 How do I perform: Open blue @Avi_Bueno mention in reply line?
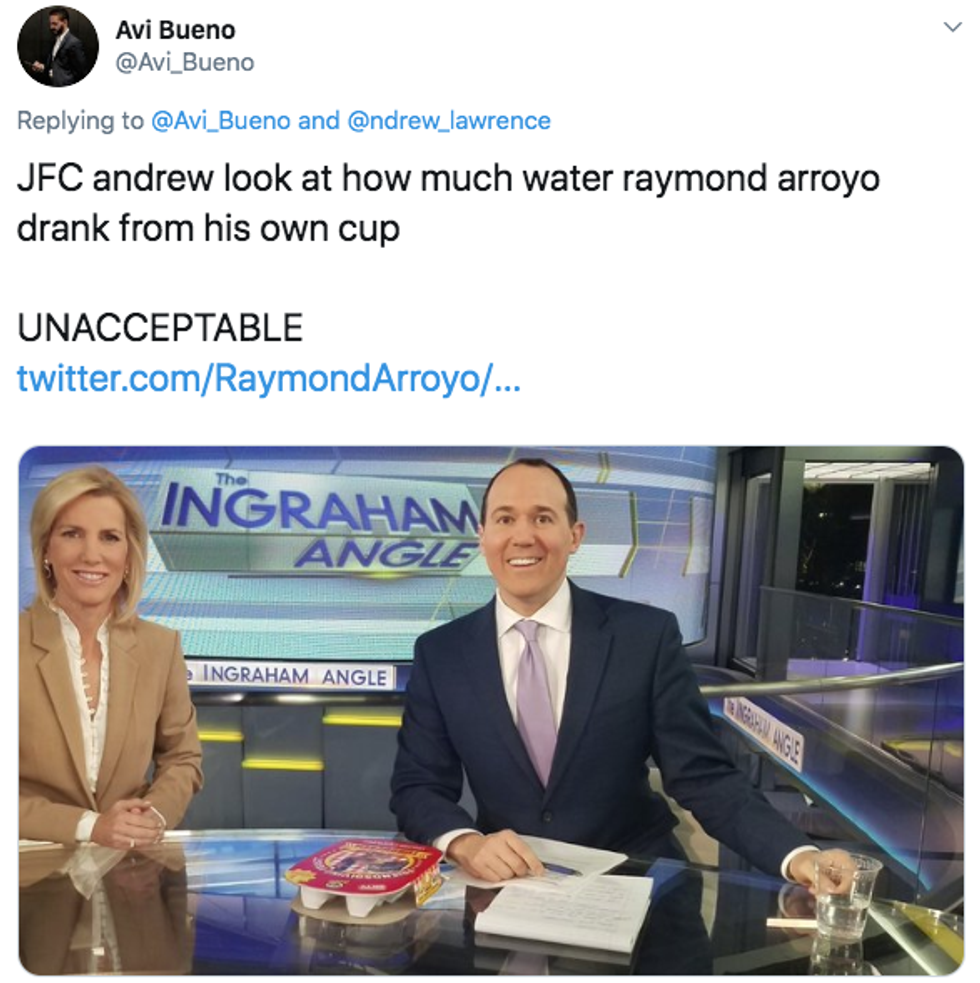tap(221, 120)
